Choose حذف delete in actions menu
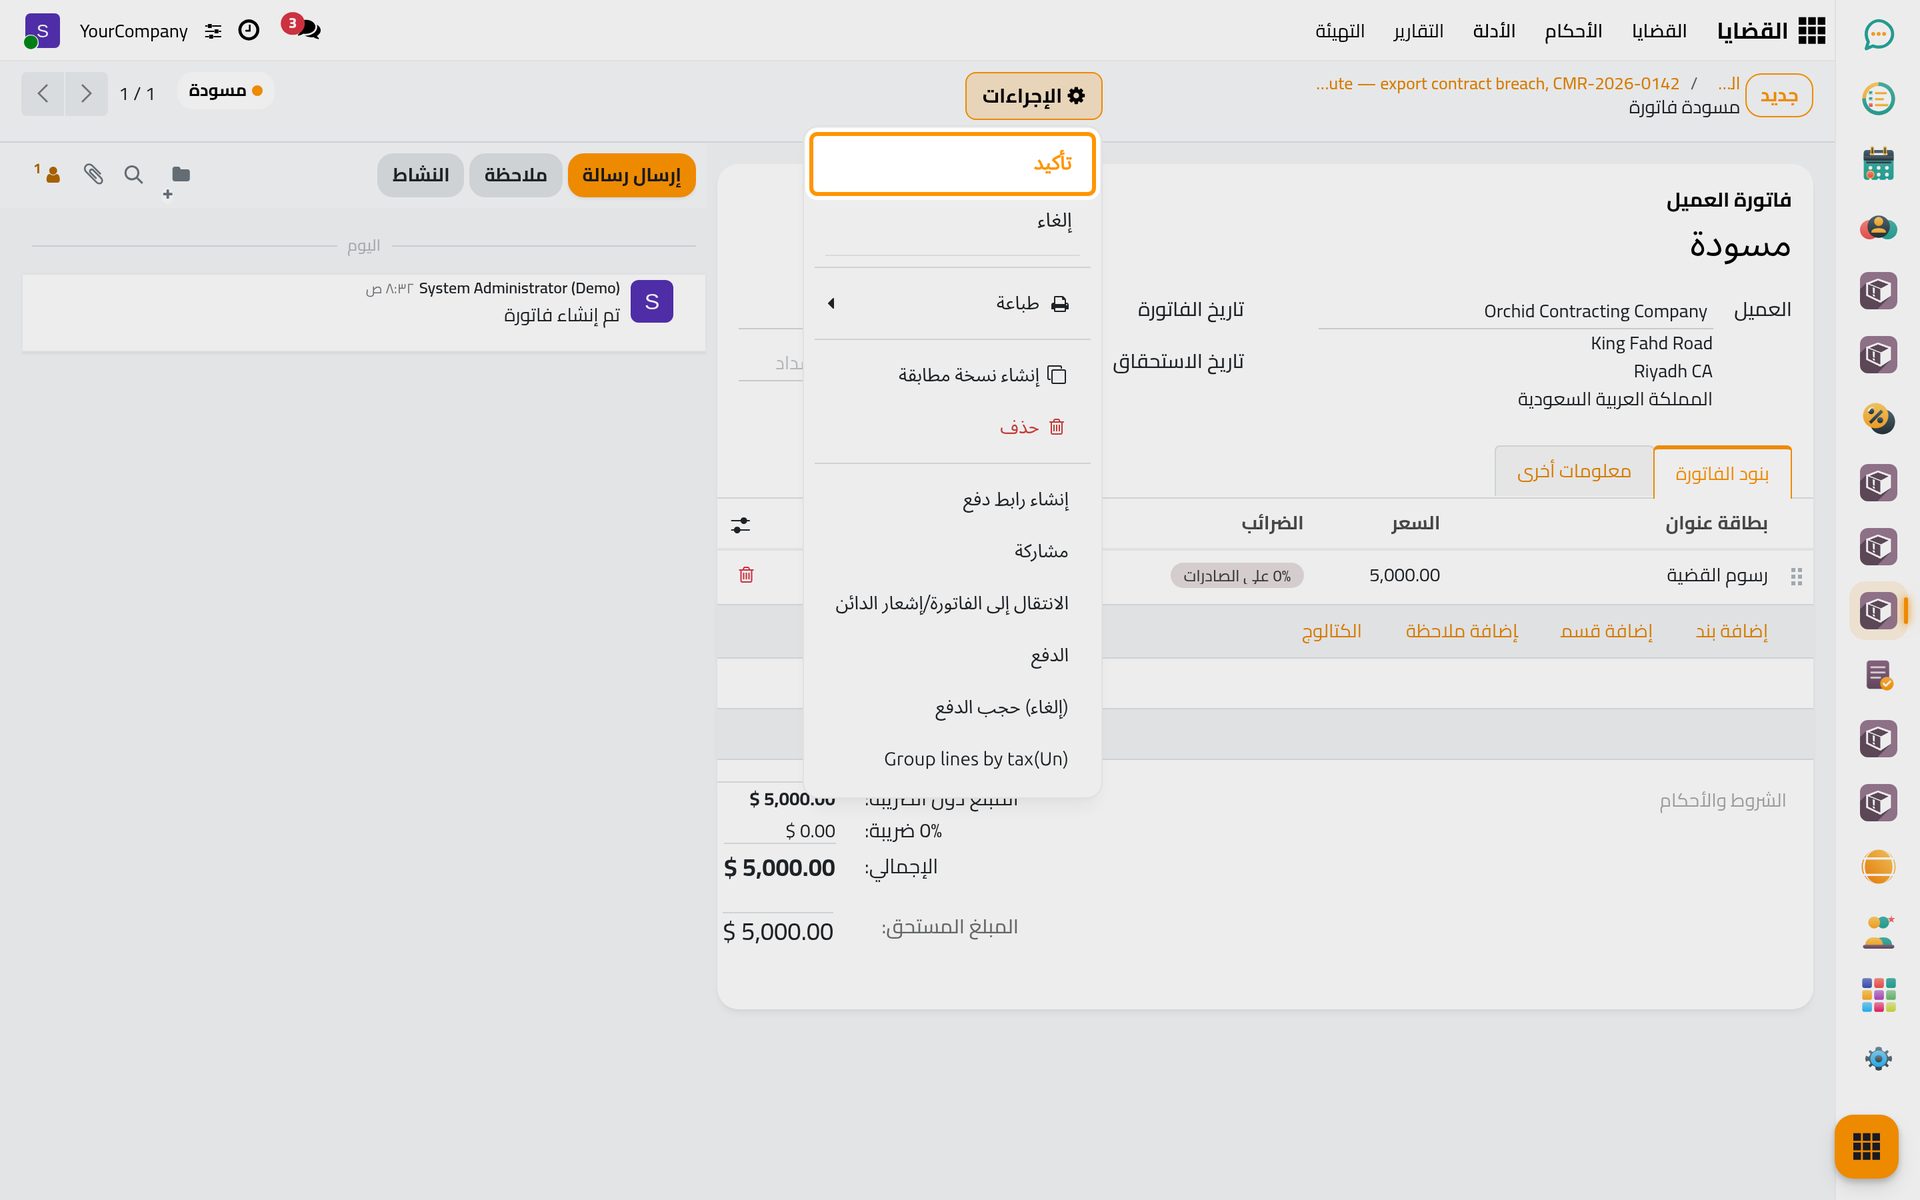 pyautogui.click(x=952, y=427)
